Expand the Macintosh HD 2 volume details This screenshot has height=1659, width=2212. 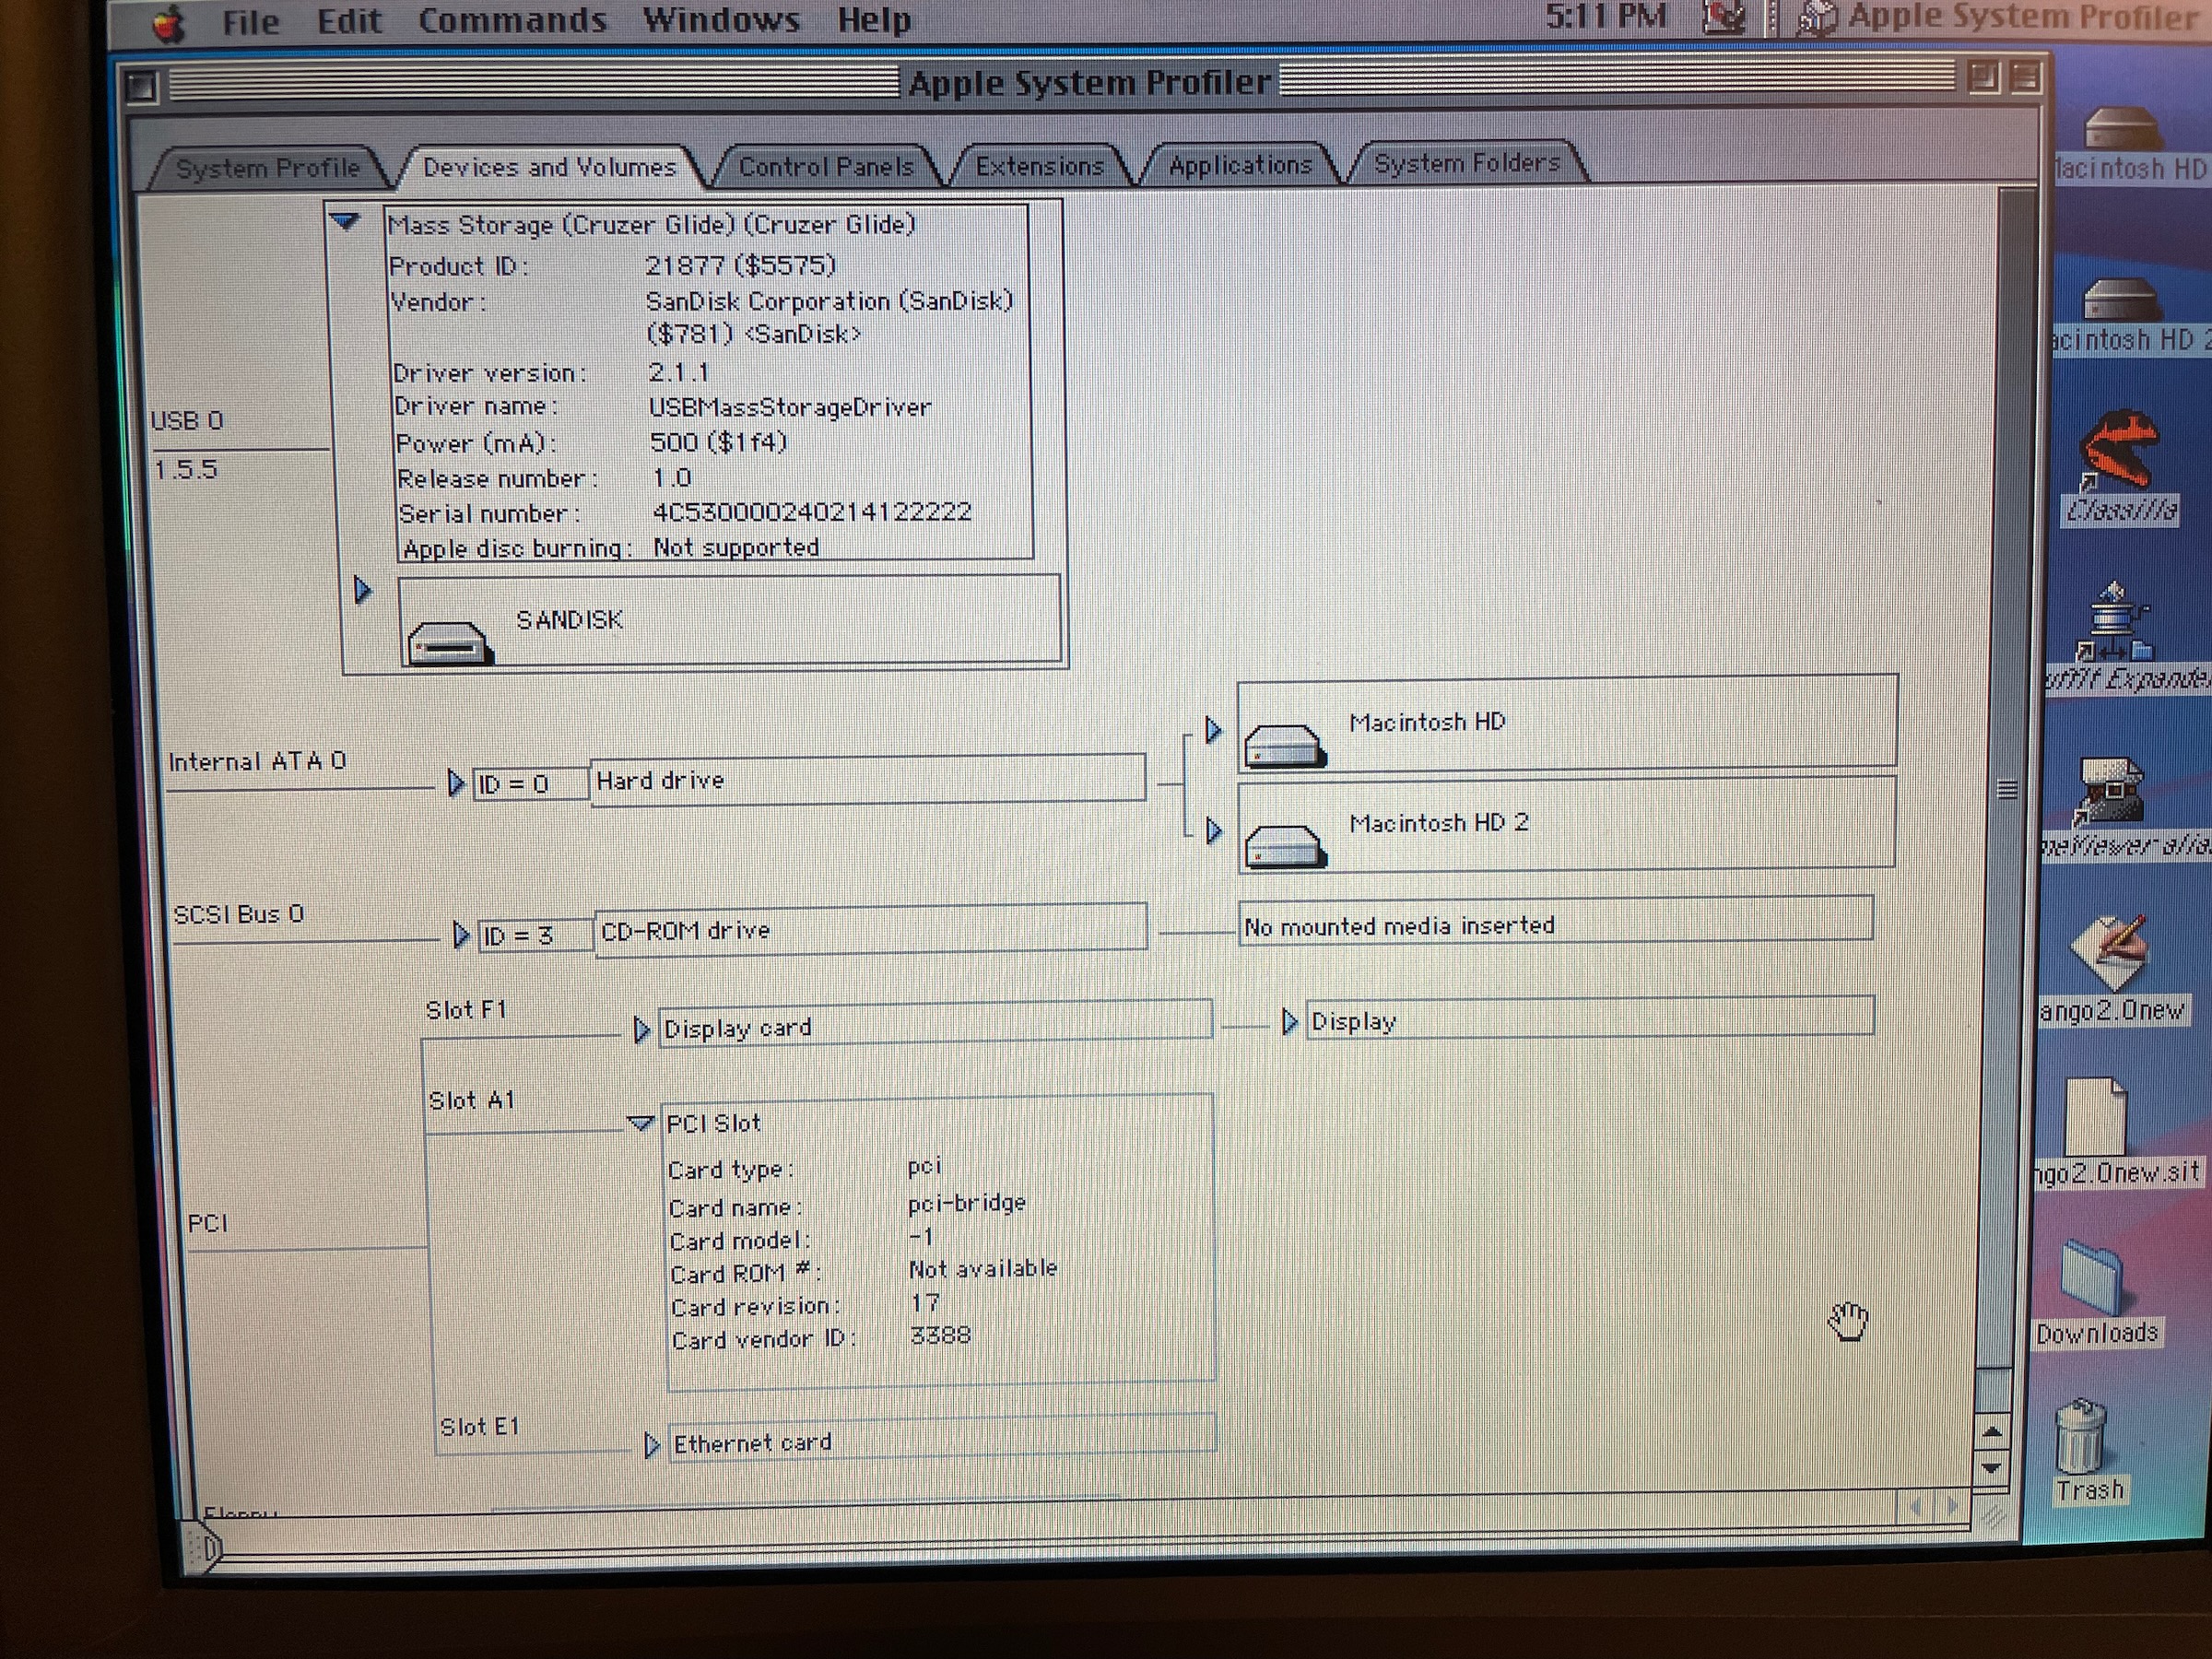tap(1213, 830)
